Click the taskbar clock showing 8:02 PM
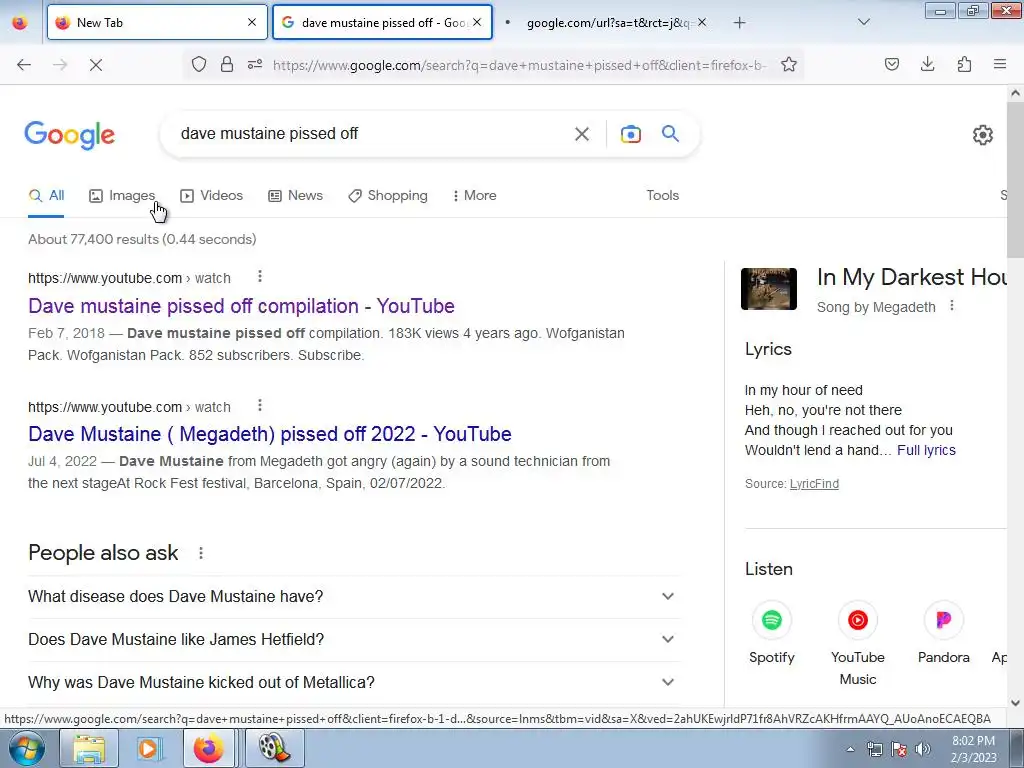The width and height of the screenshot is (1024, 768). pyautogui.click(x=973, y=749)
